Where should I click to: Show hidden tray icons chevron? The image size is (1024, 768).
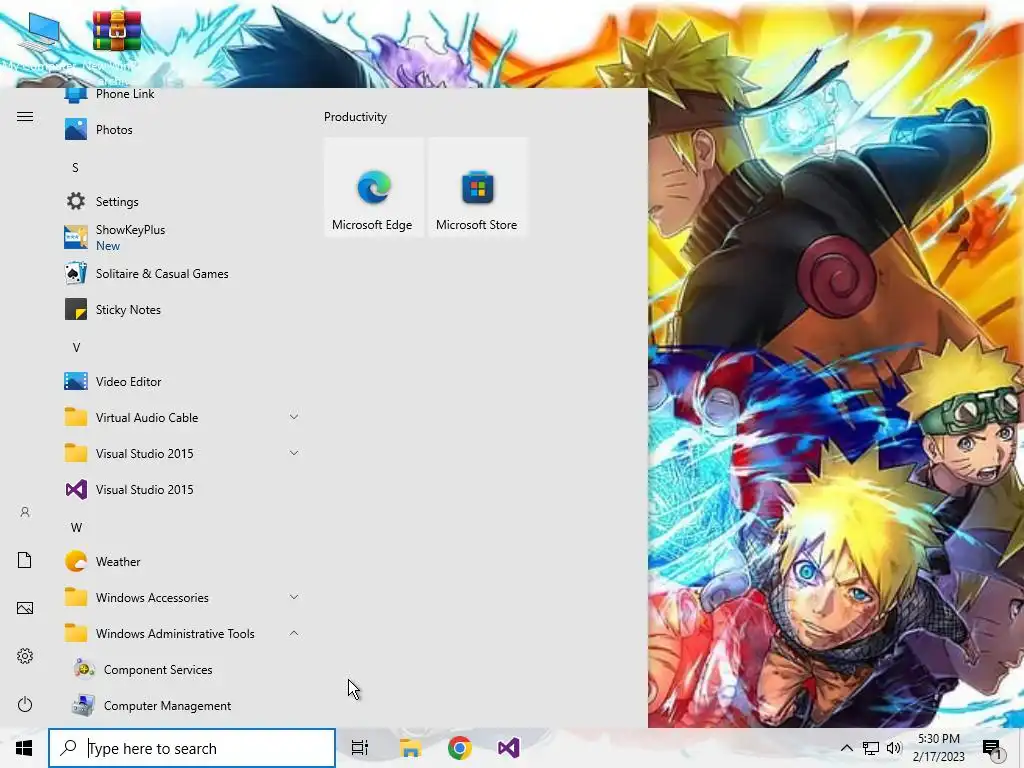(846, 748)
